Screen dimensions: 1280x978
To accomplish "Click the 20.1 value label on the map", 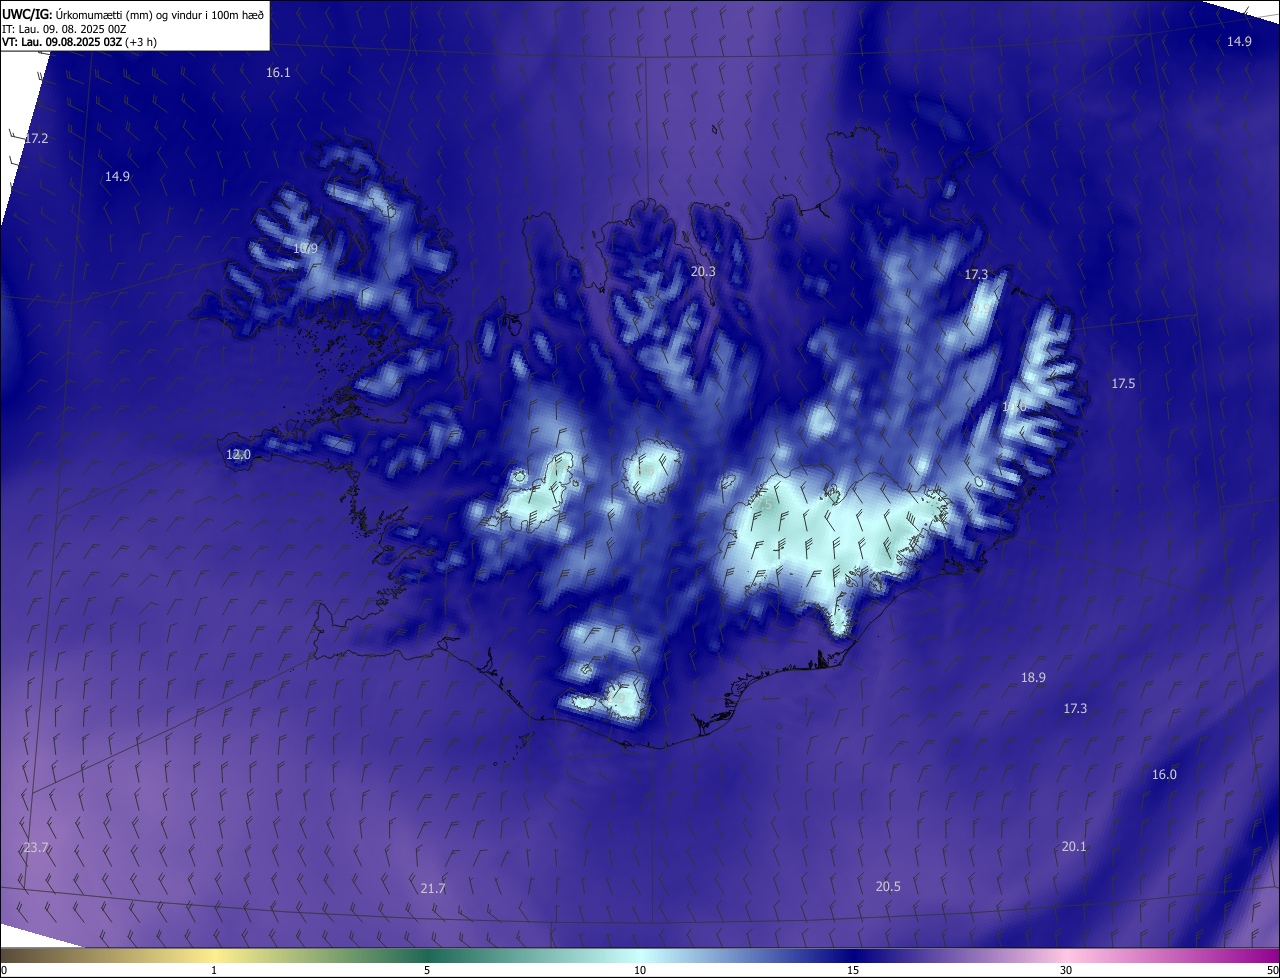I will click(x=1073, y=847).
